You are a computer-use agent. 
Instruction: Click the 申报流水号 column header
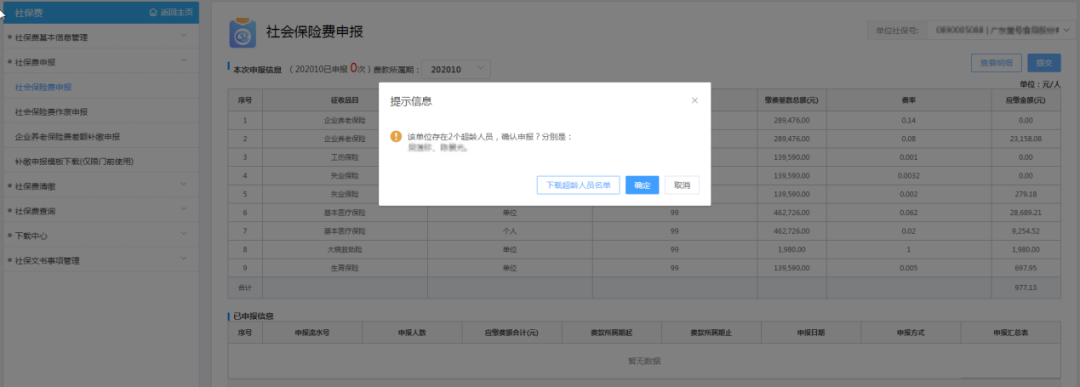pos(312,332)
